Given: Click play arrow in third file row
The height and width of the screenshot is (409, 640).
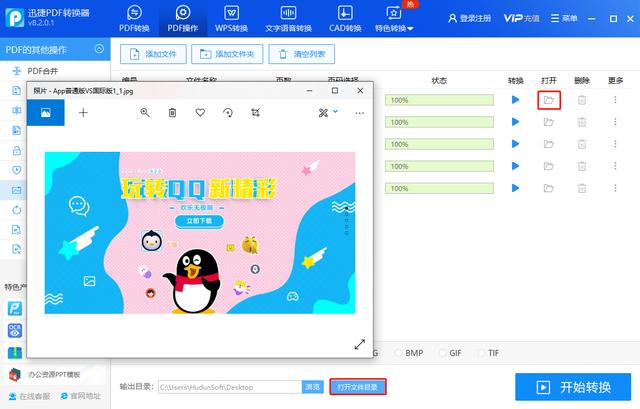Looking at the screenshot, I should tap(516, 144).
